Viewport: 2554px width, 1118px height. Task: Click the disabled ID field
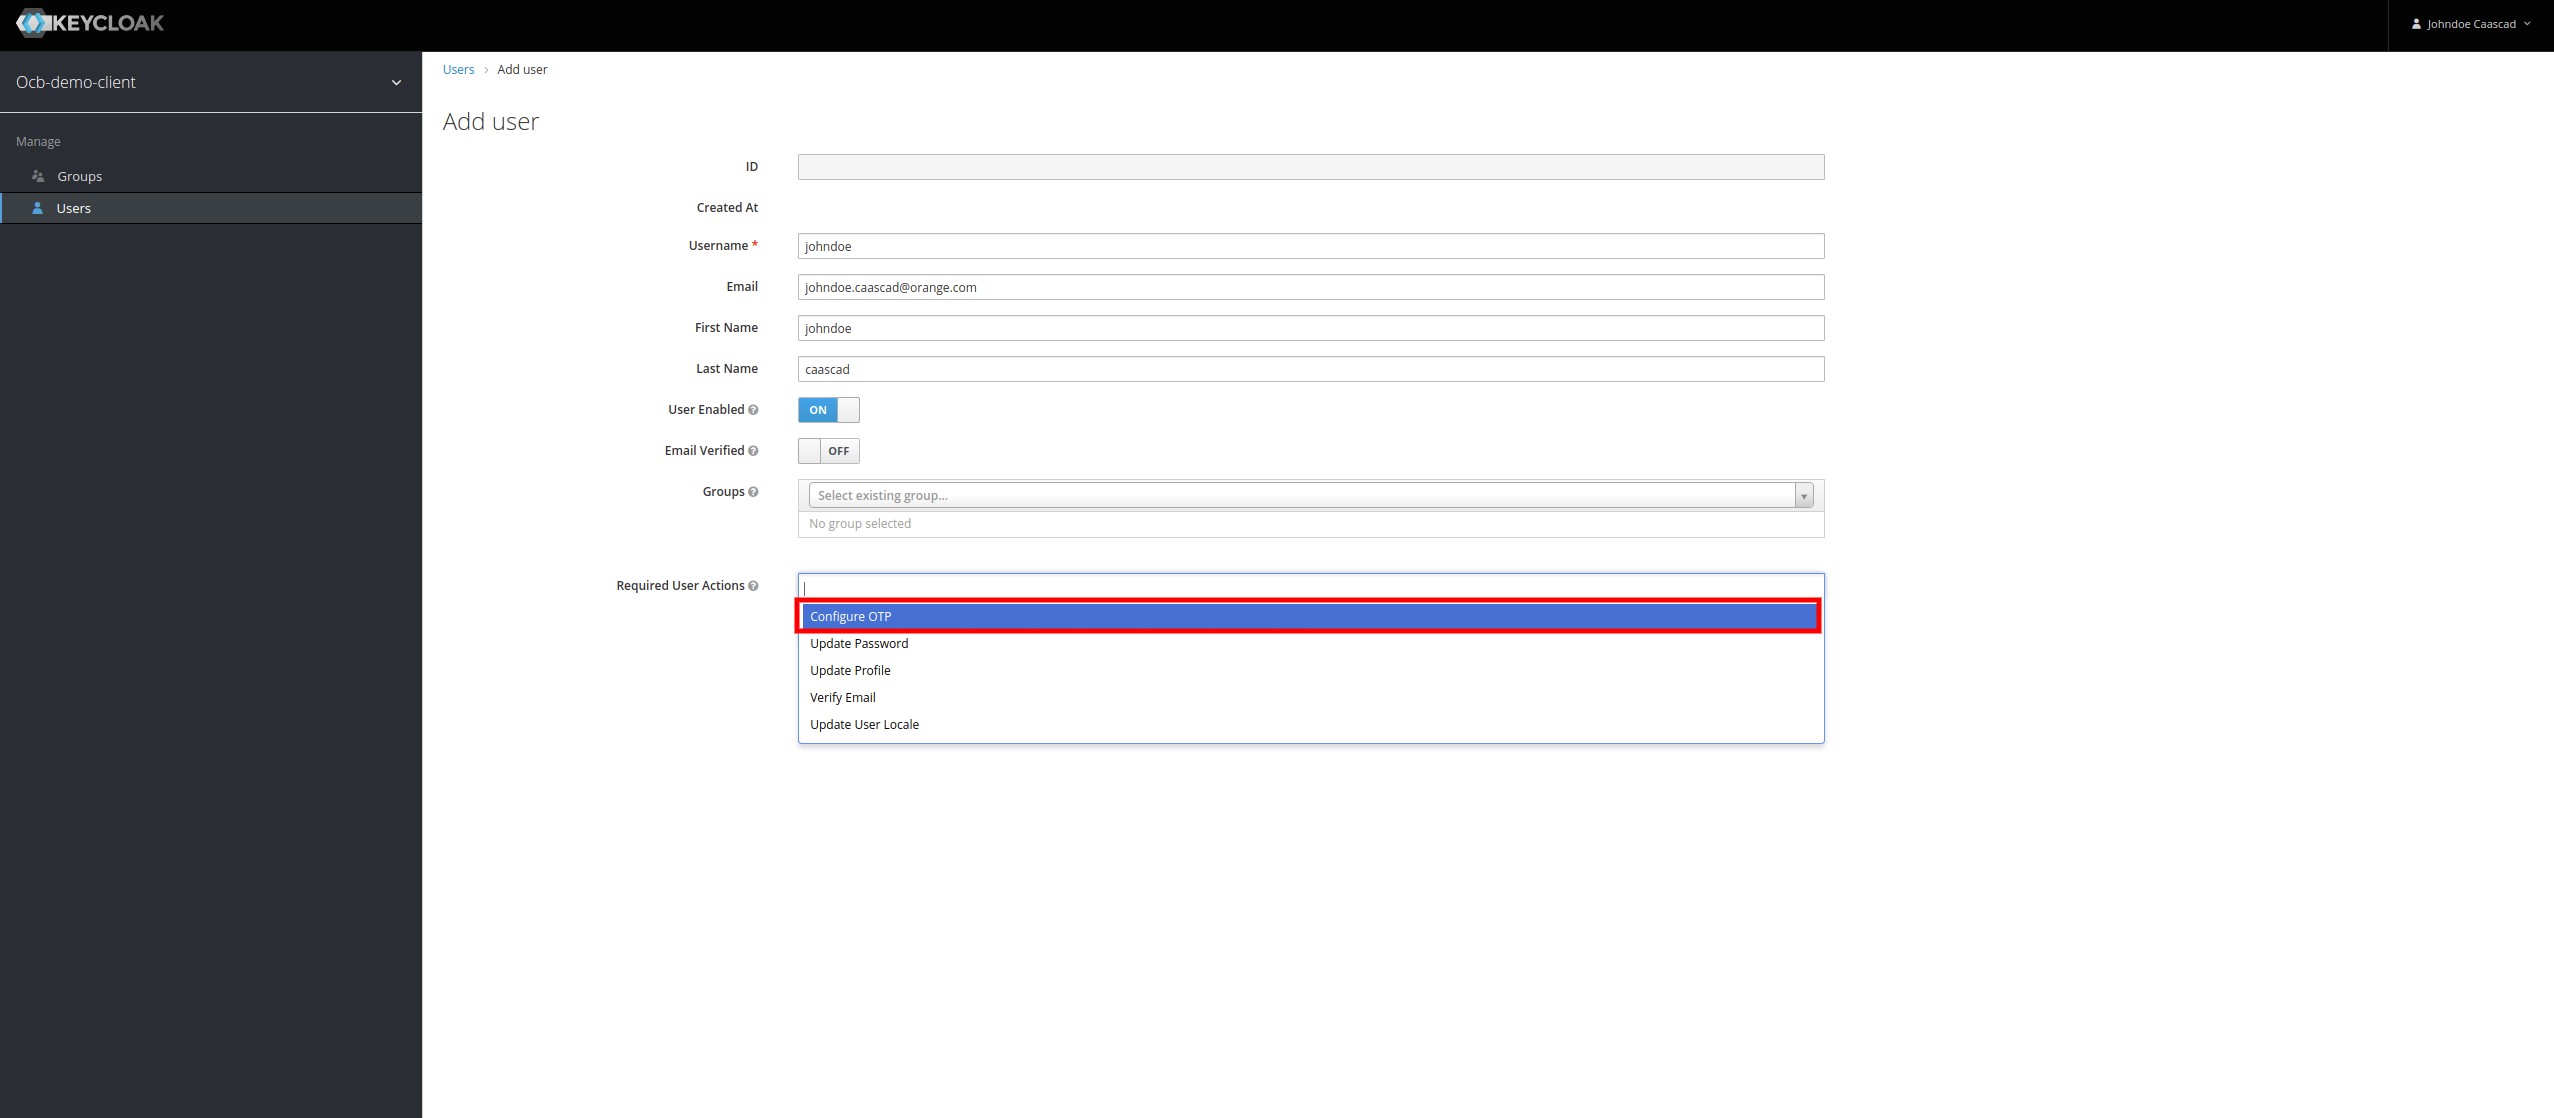pyautogui.click(x=1311, y=167)
